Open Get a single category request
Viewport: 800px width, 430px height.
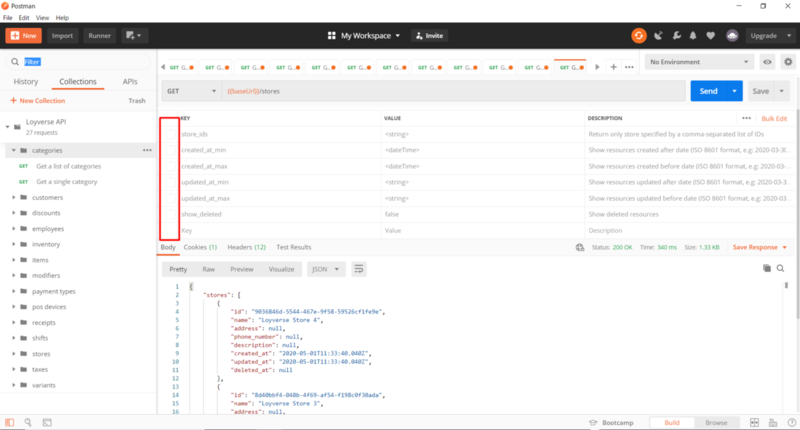tap(66, 182)
